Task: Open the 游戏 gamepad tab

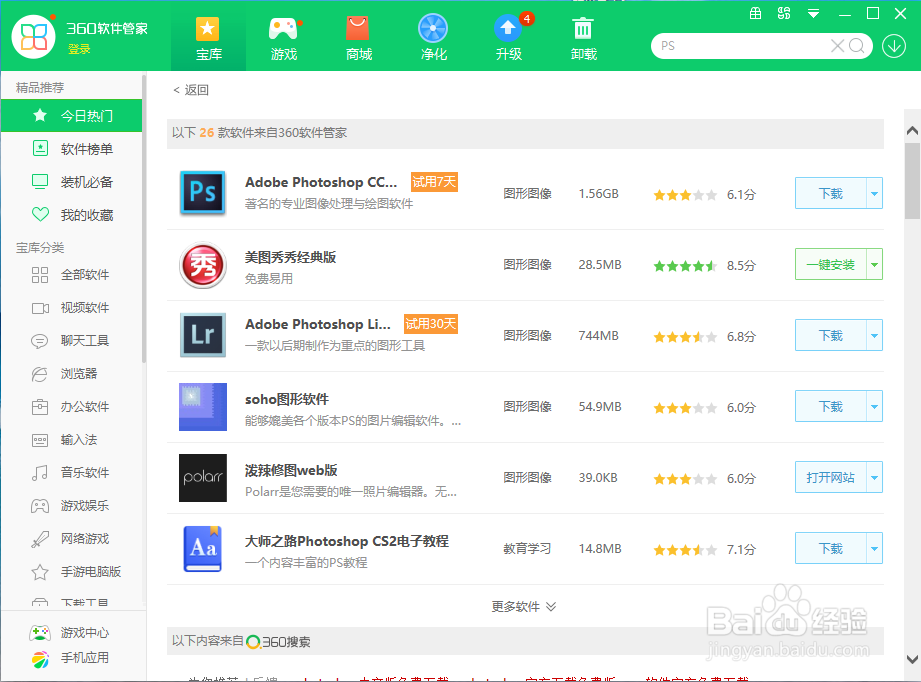Action: click(284, 39)
